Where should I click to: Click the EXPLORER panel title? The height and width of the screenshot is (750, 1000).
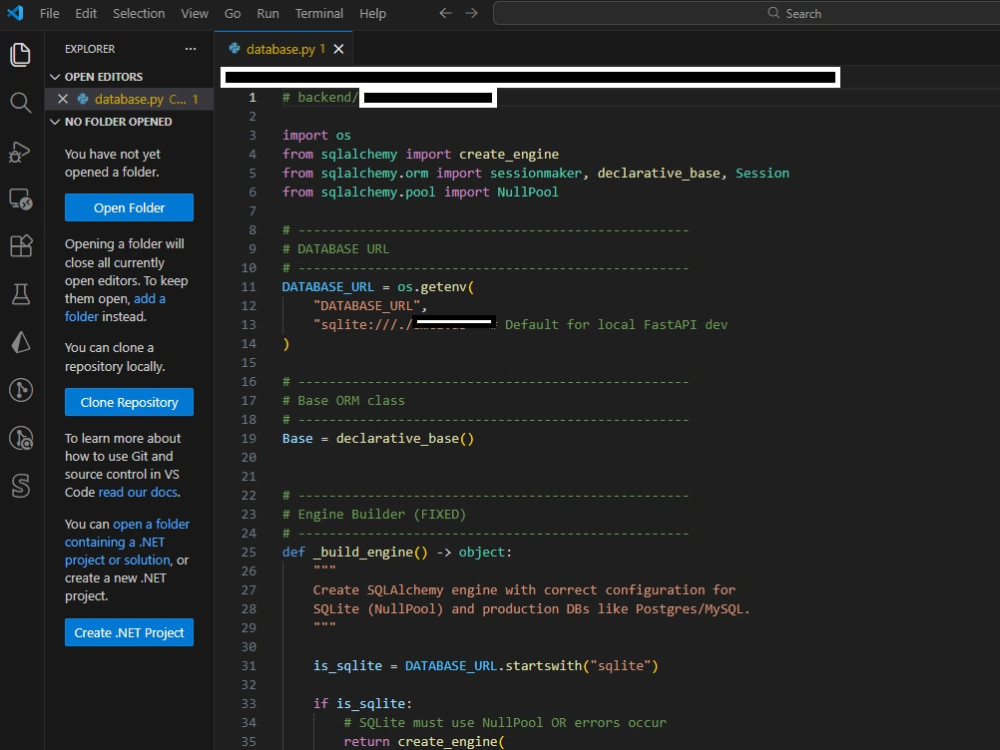(x=90, y=49)
